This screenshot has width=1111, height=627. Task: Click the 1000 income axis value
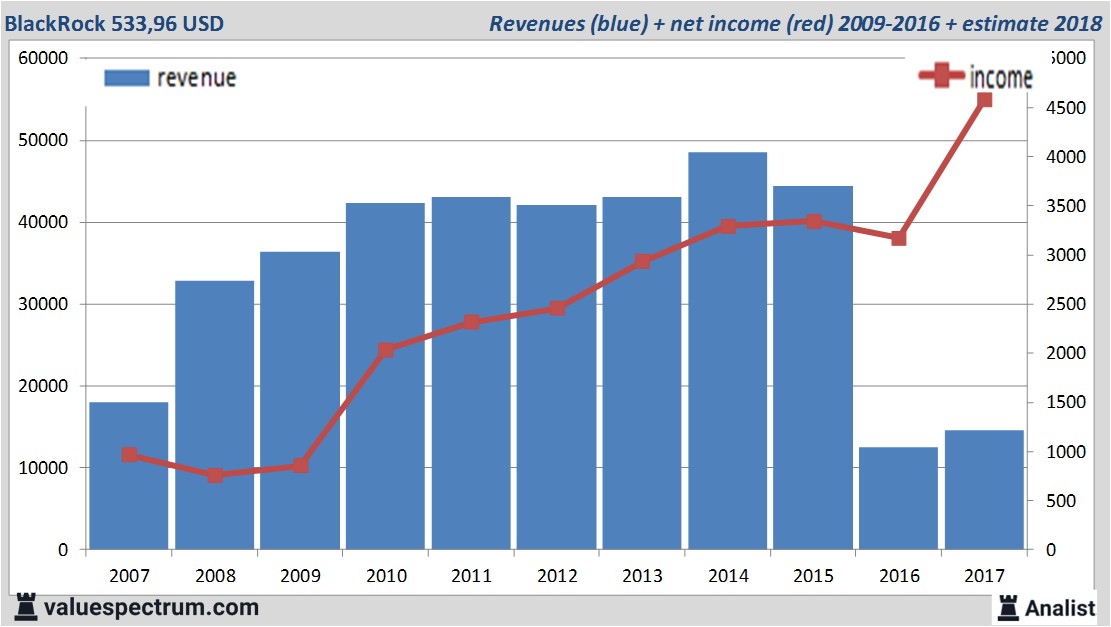(x=1066, y=451)
